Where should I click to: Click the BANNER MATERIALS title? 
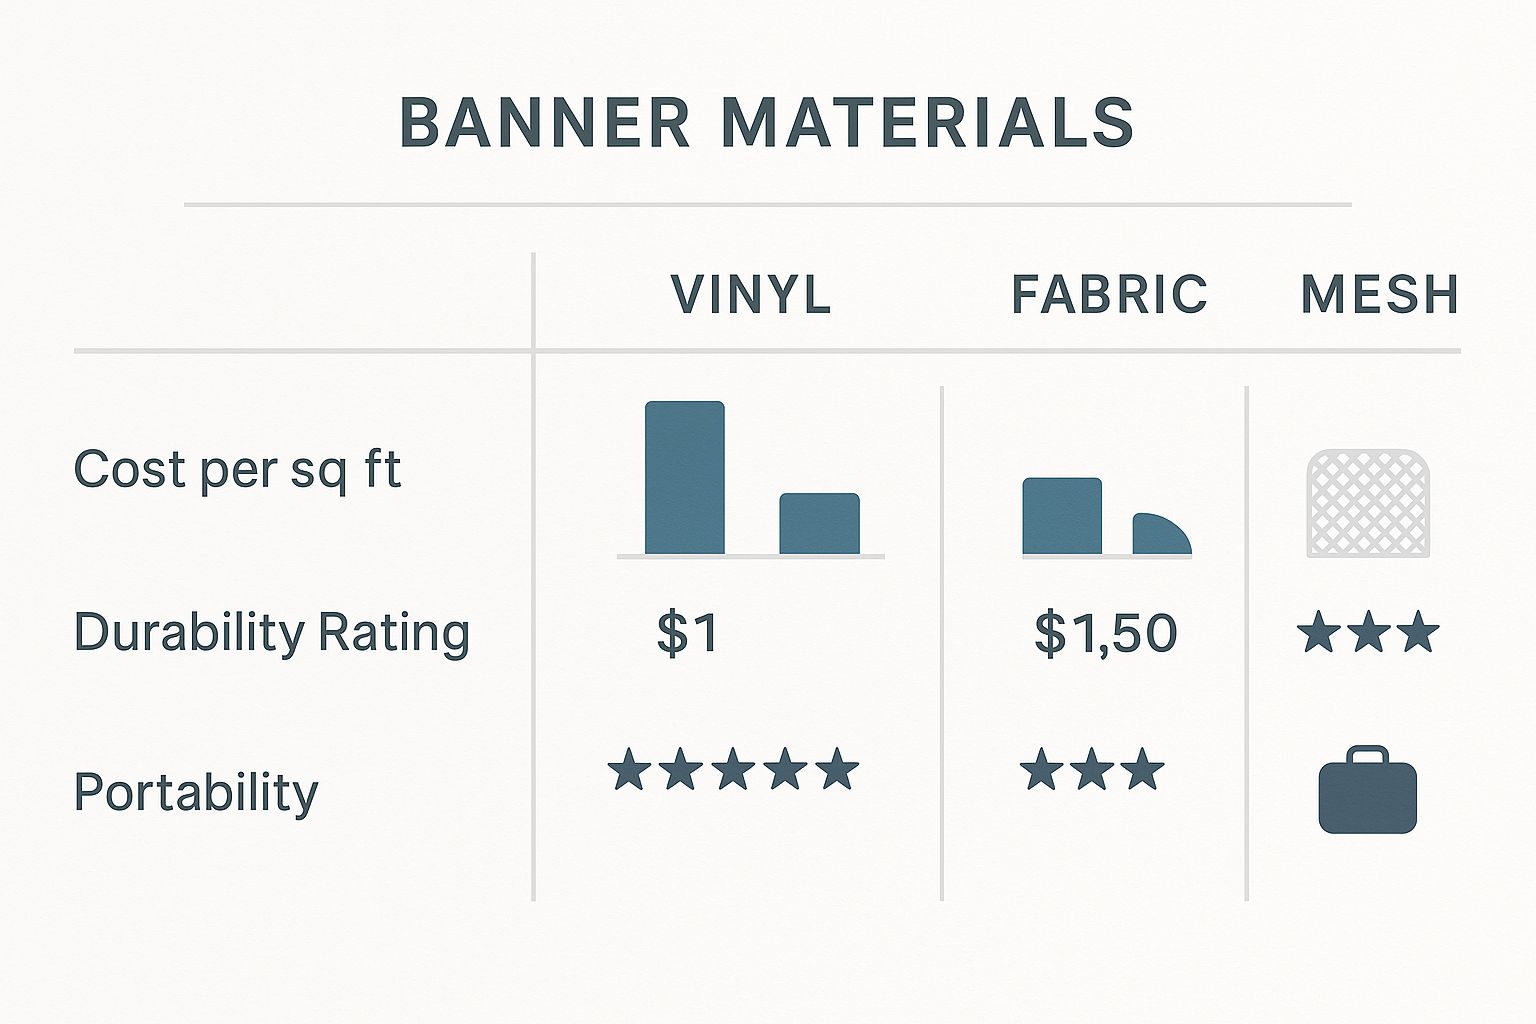coord(767,124)
